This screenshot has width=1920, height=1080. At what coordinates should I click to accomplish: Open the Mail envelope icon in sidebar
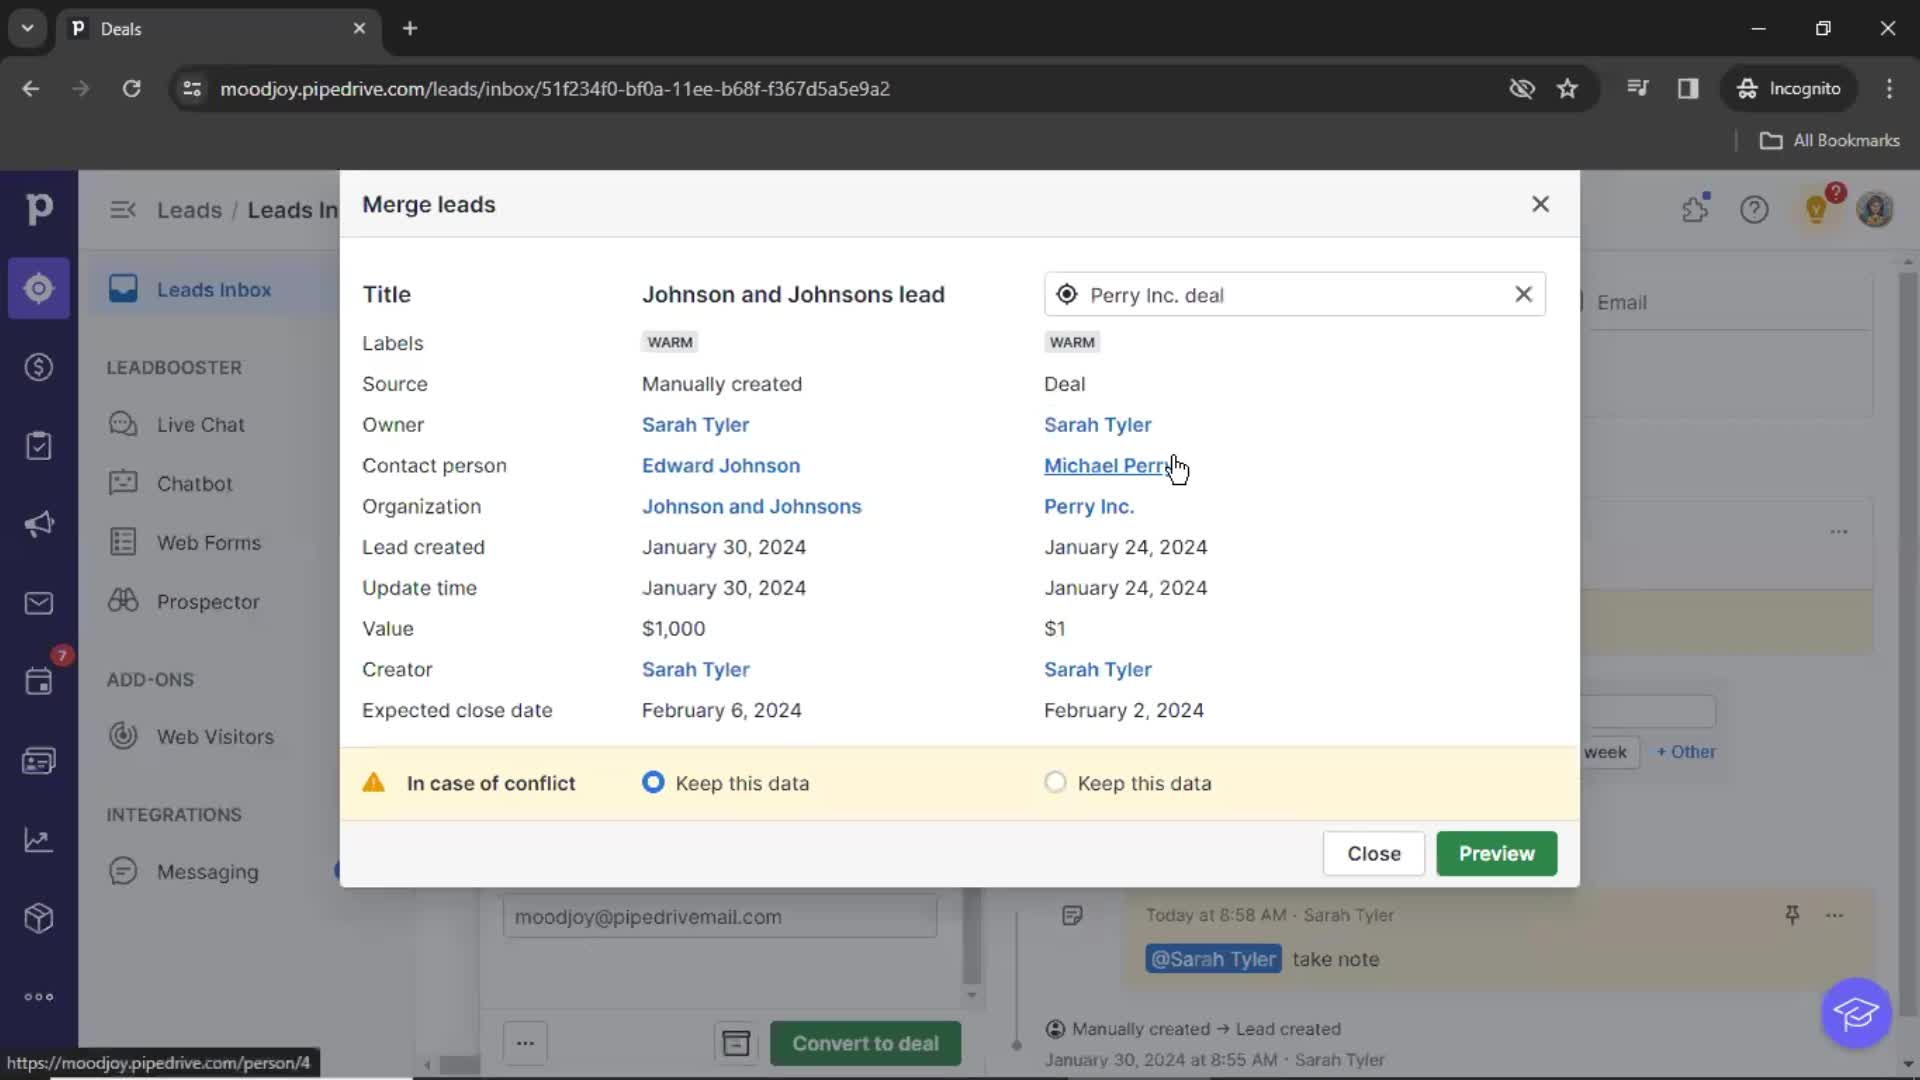38,603
